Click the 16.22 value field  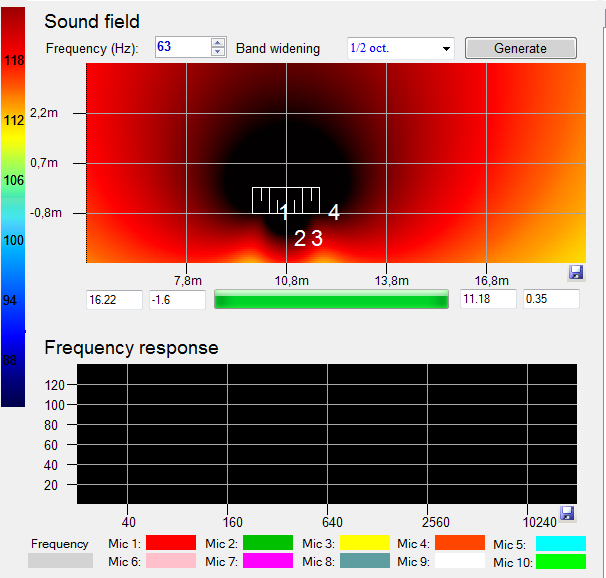click(x=115, y=299)
